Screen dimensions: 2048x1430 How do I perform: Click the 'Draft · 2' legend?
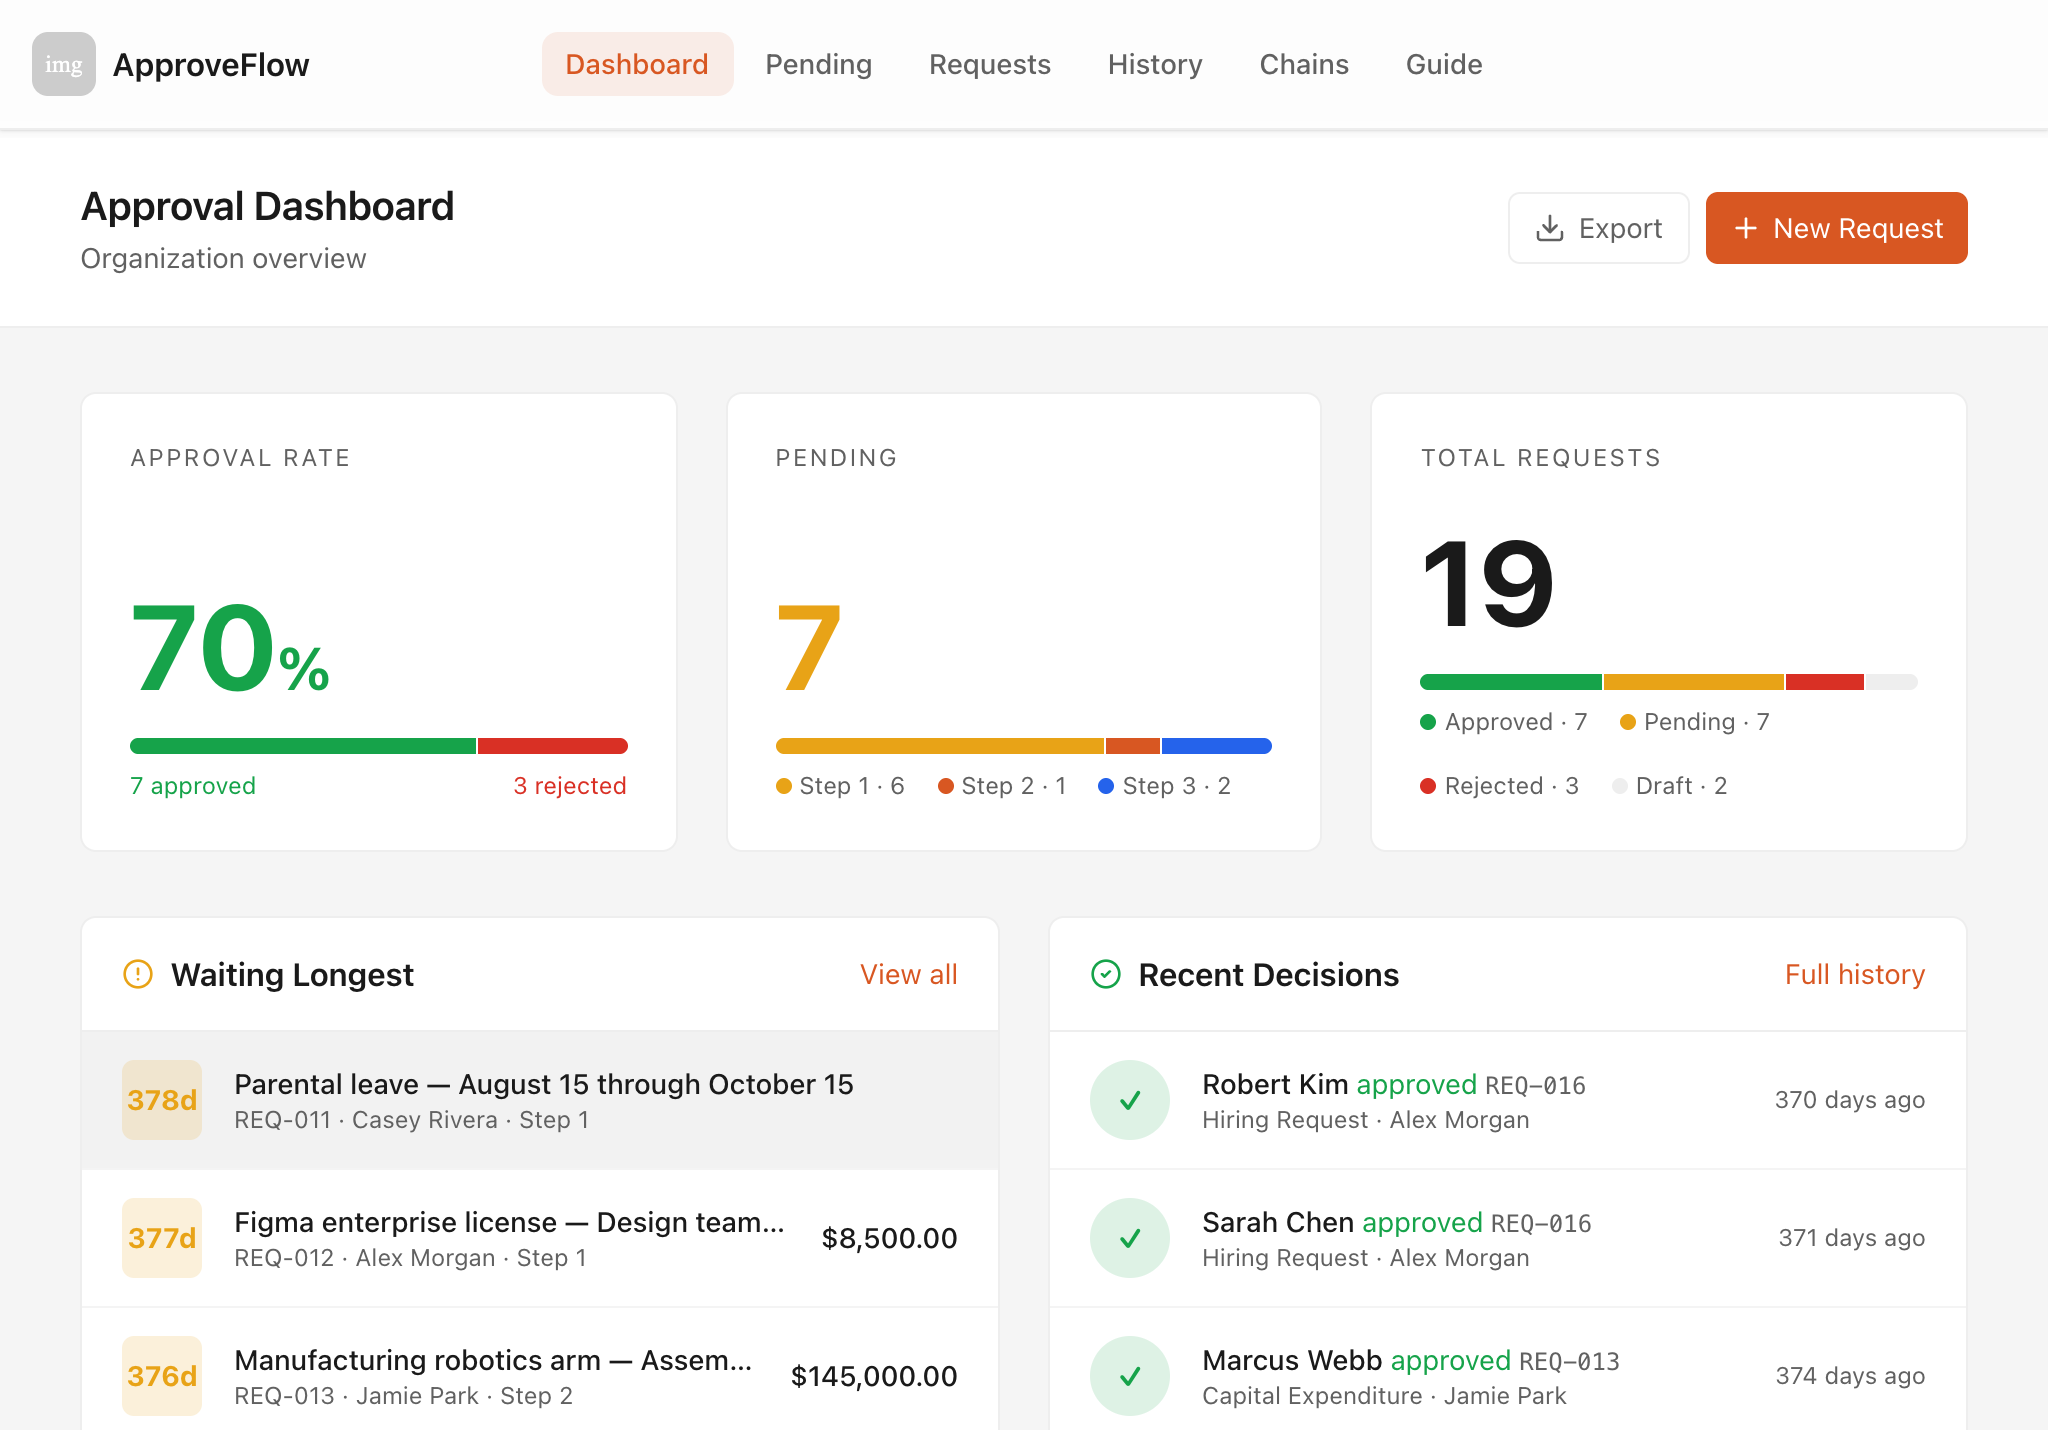pos(1670,786)
